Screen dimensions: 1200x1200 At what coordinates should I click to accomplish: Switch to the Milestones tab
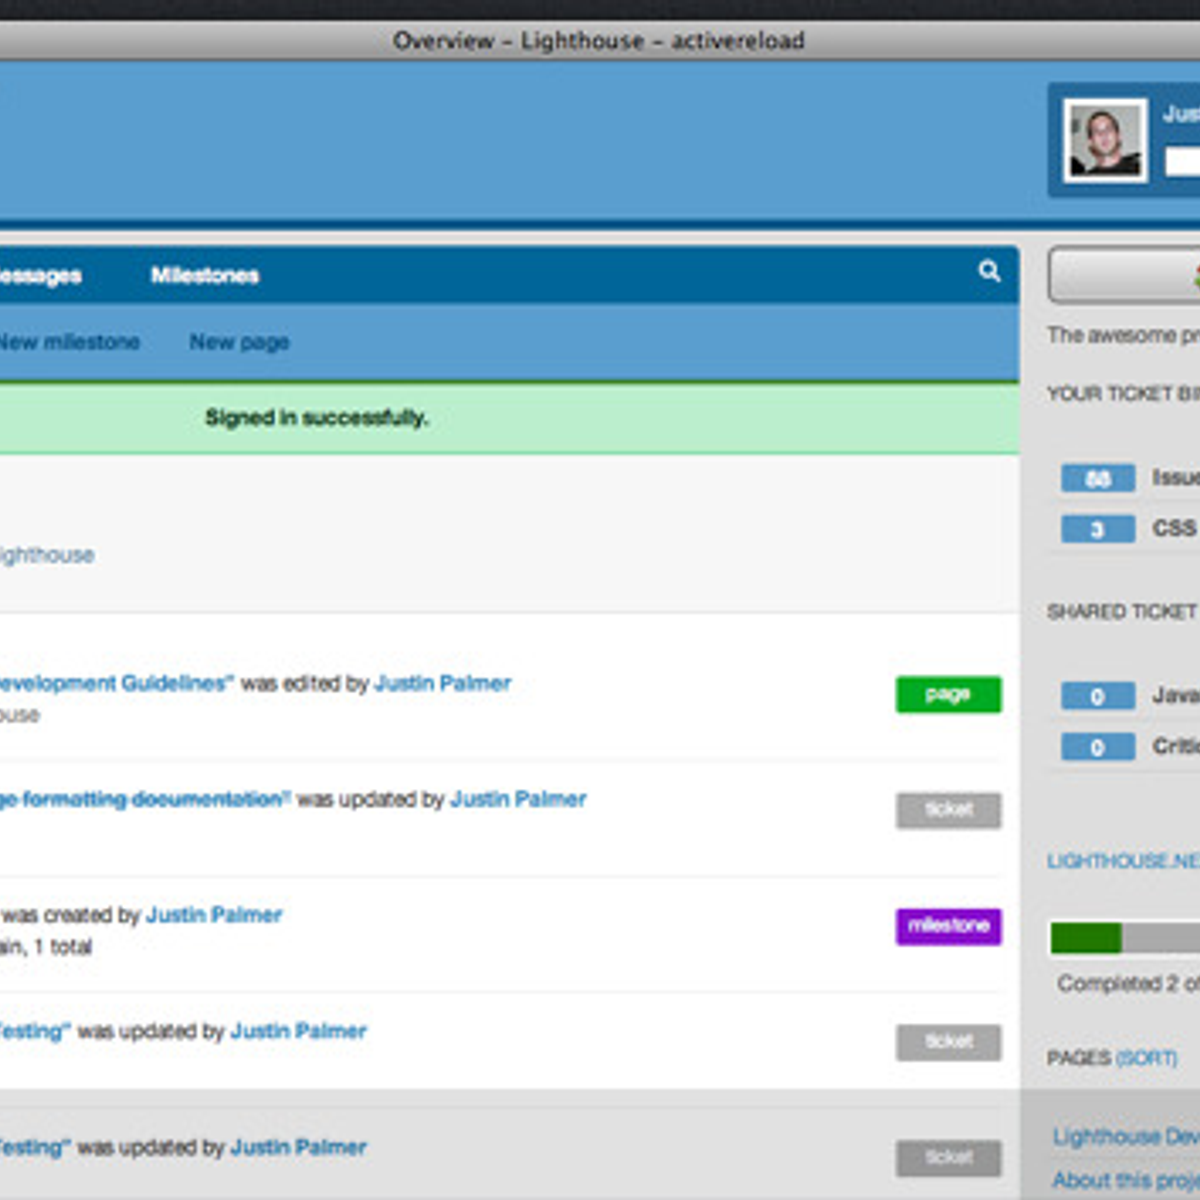pos(205,275)
